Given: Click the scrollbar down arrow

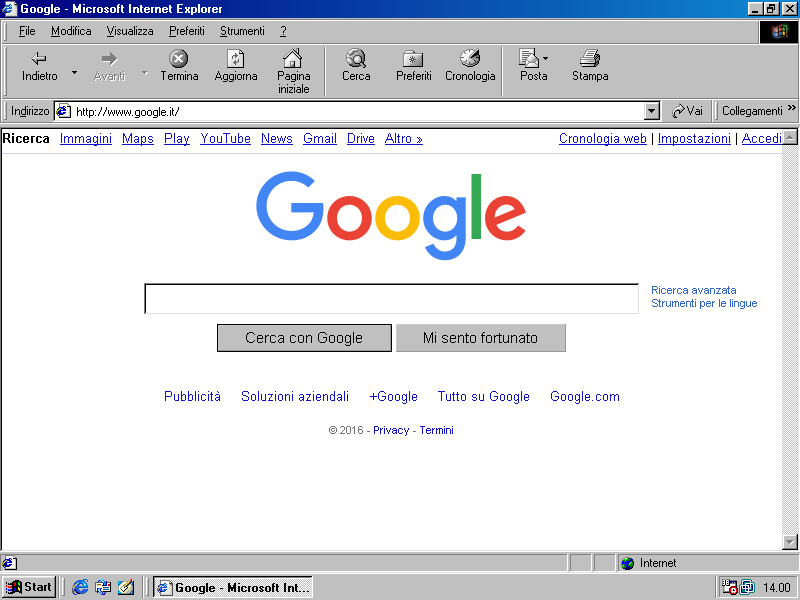Looking at the screenshot, I should pyautogui.click(x=790, y=542).
